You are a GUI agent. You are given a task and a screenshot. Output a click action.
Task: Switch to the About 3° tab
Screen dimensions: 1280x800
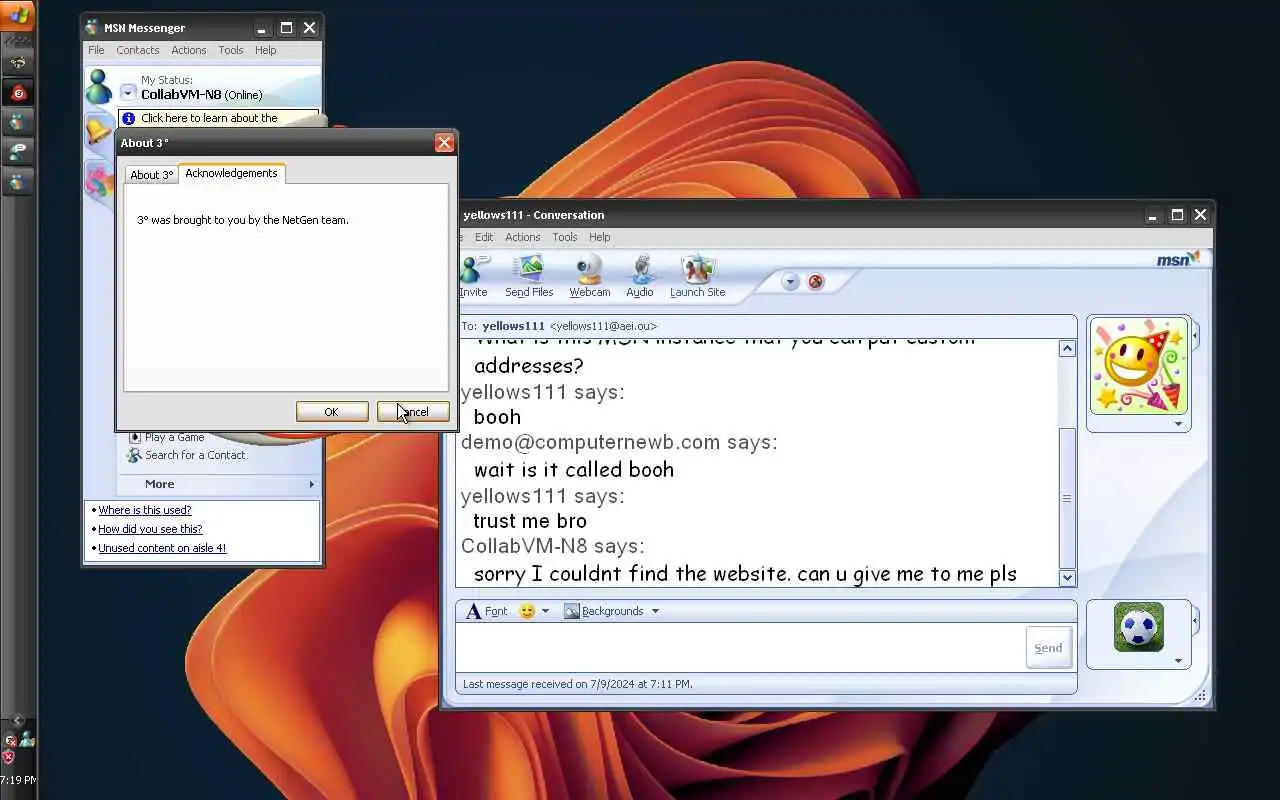[151, 175]
